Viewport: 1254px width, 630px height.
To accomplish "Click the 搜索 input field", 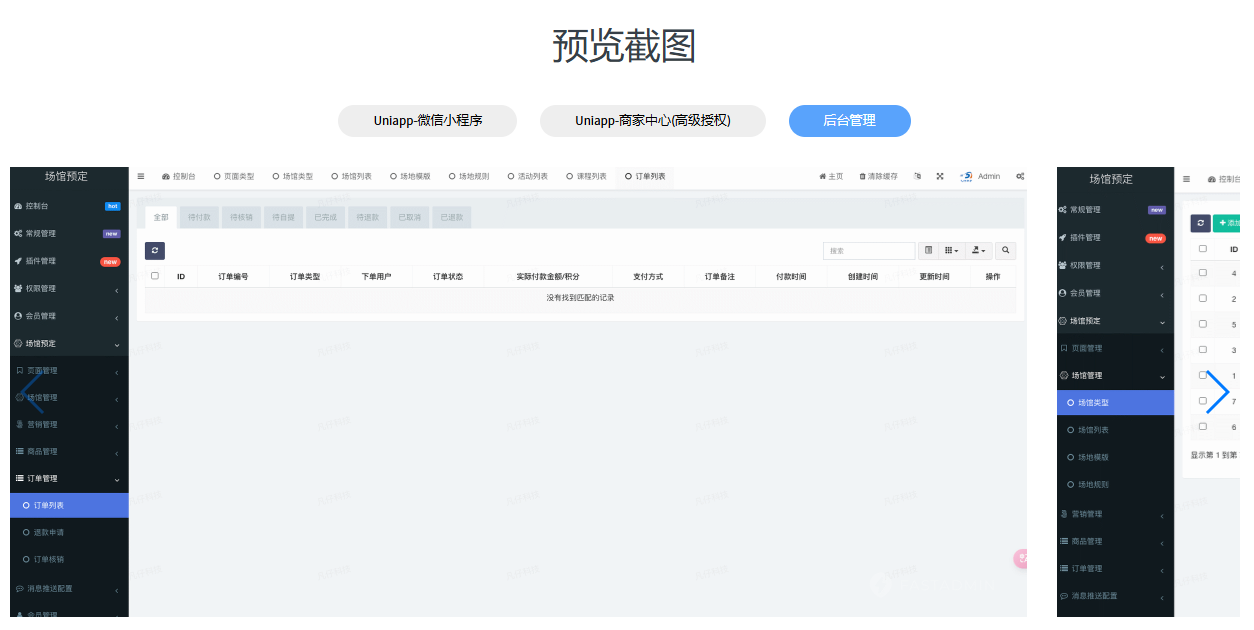I will 868,251.
